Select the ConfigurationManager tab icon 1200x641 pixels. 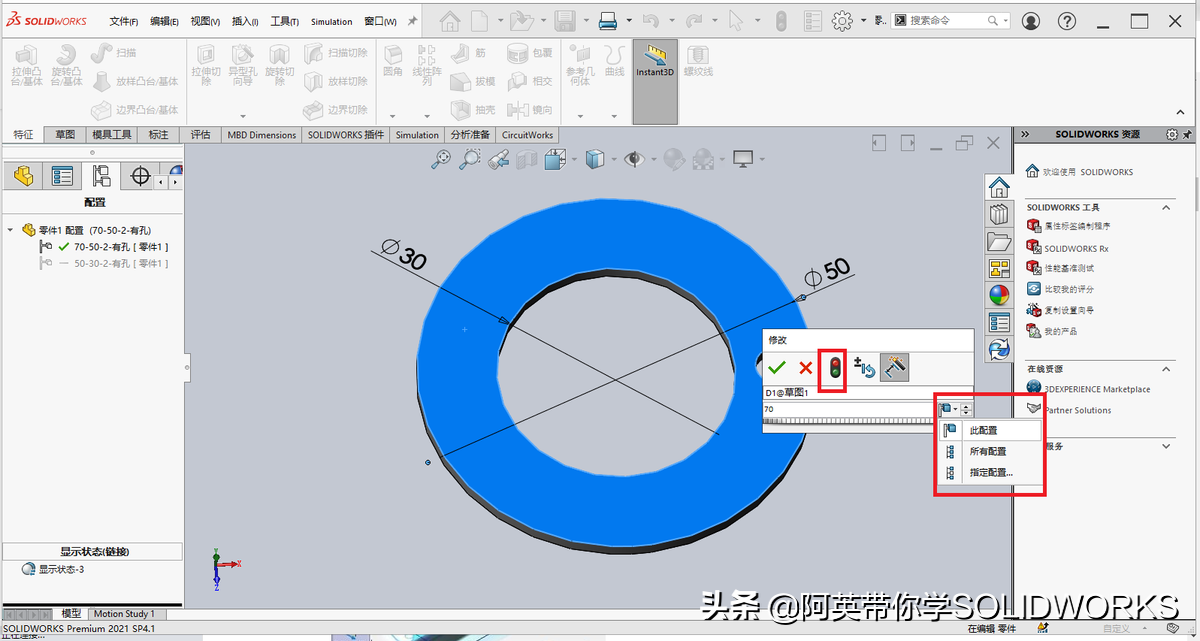pyautogui.click(x=101, y=177)
